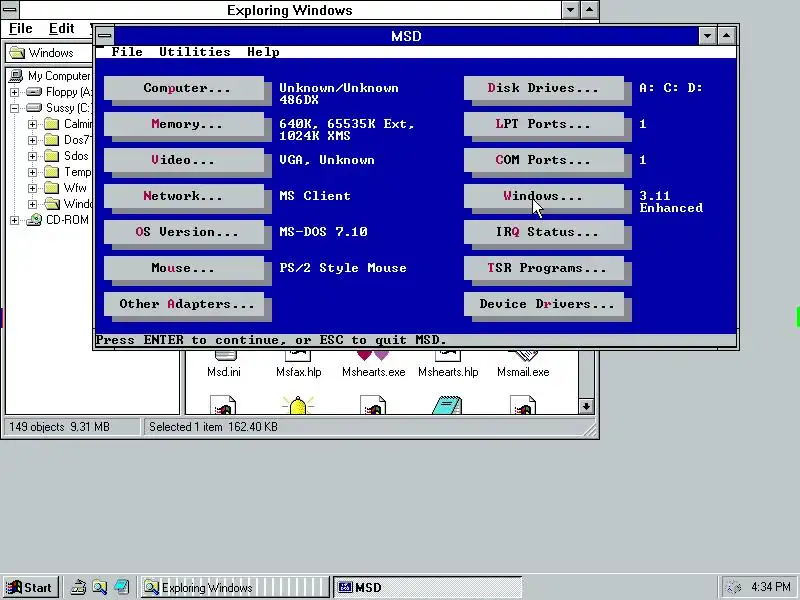800x600 pixels.
Task: Expand the Wfw folder node
Action: point(32,188)
